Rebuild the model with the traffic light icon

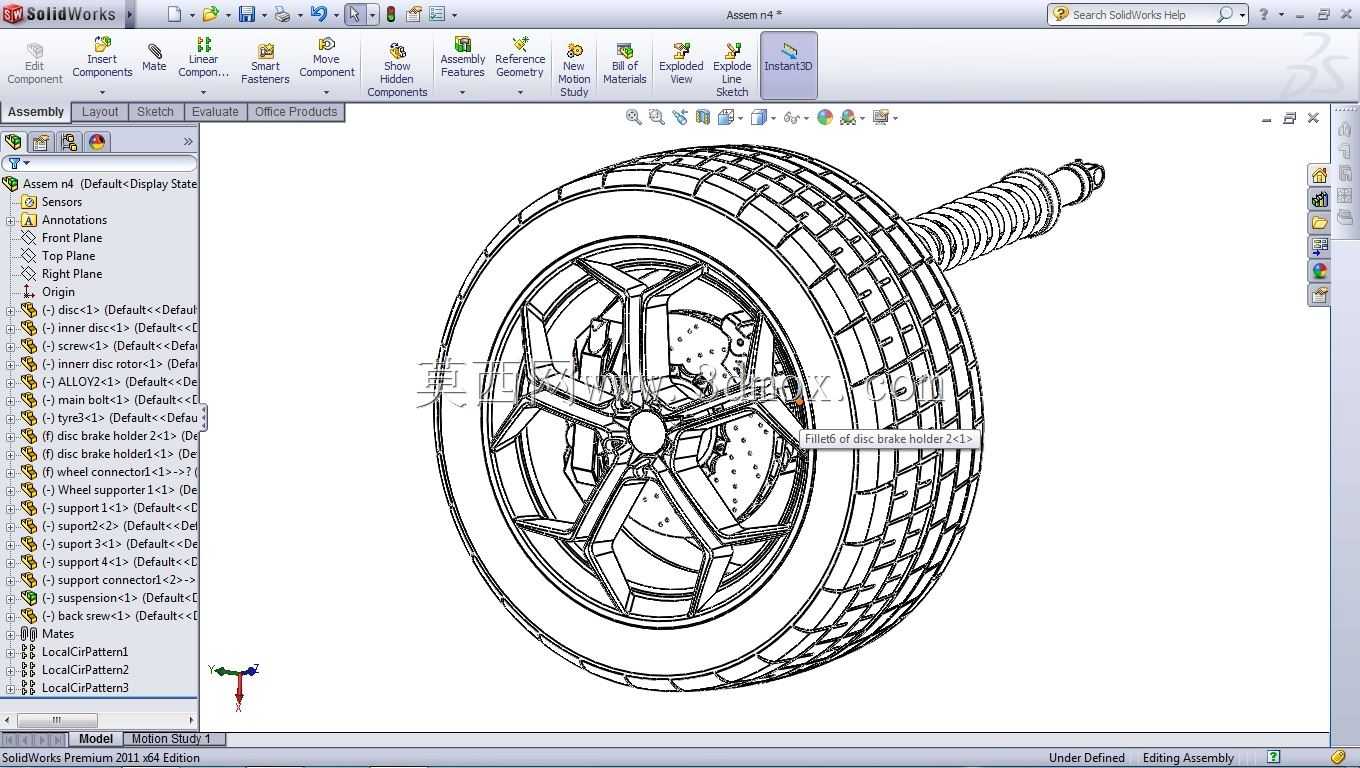[390, 14]
